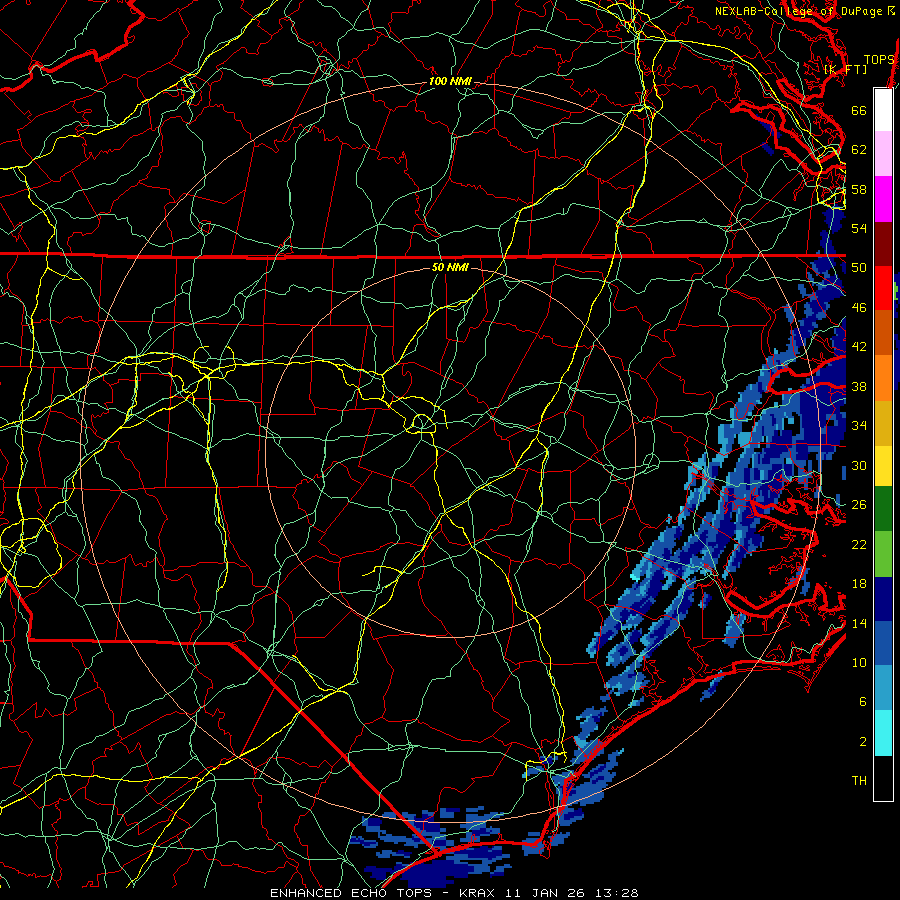Screen dimensions: 900x900
Task: Click the '[K FT]' units label
Action: click(x=845, y=69)
